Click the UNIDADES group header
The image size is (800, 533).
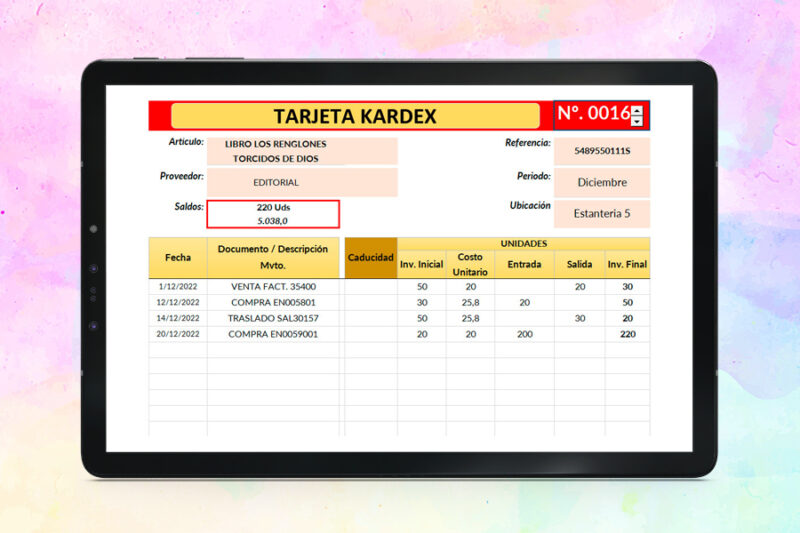523,243
